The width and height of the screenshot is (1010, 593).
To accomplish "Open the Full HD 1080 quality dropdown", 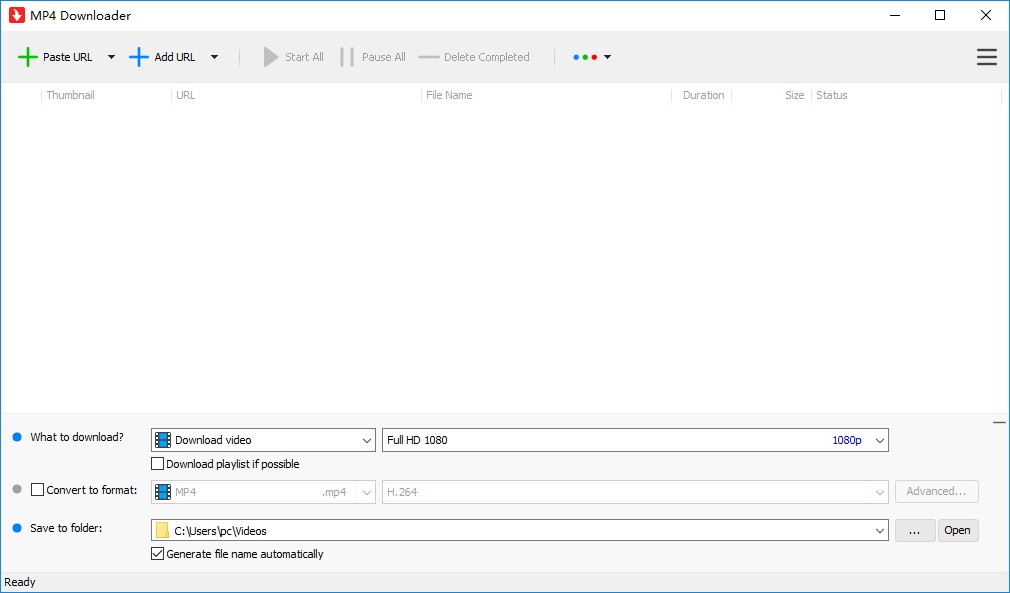I will click(635, 440).
